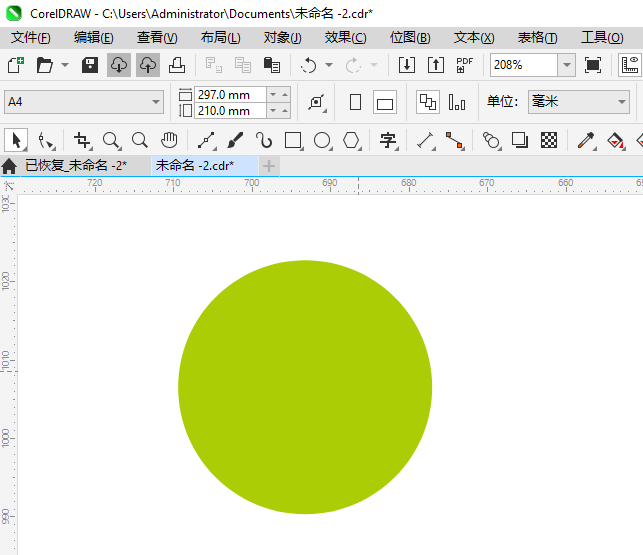This screenshot has width=643, height=555.
Task: Click the page height field 210.0 mm
Action: [x=230, y=111]
